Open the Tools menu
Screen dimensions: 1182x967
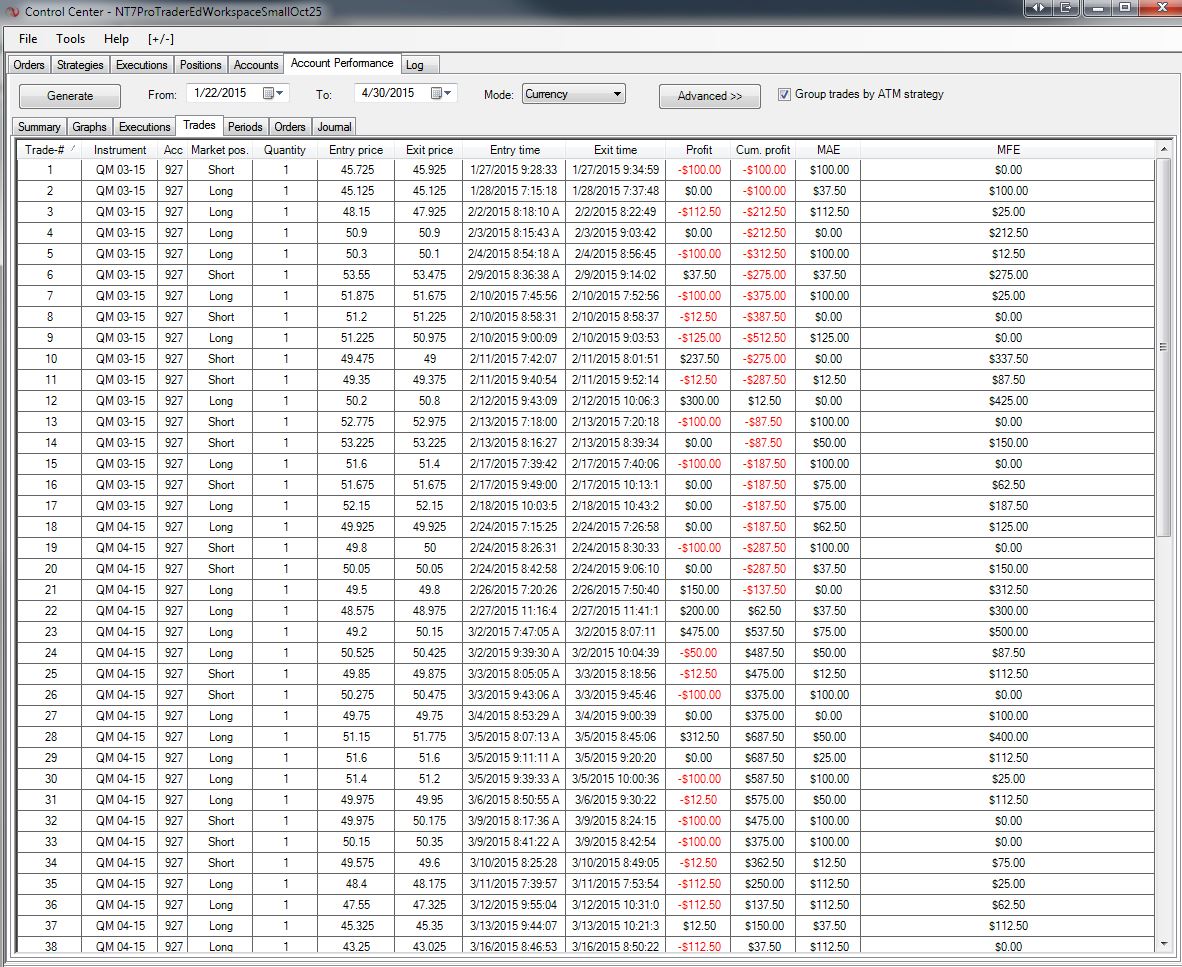click(70, 38)
